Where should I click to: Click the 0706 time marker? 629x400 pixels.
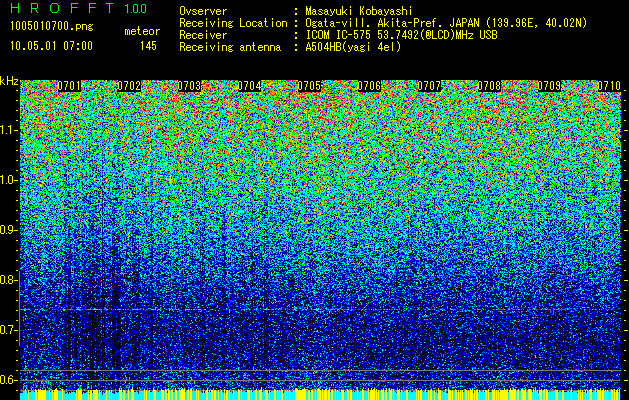[x=369, y=86]
